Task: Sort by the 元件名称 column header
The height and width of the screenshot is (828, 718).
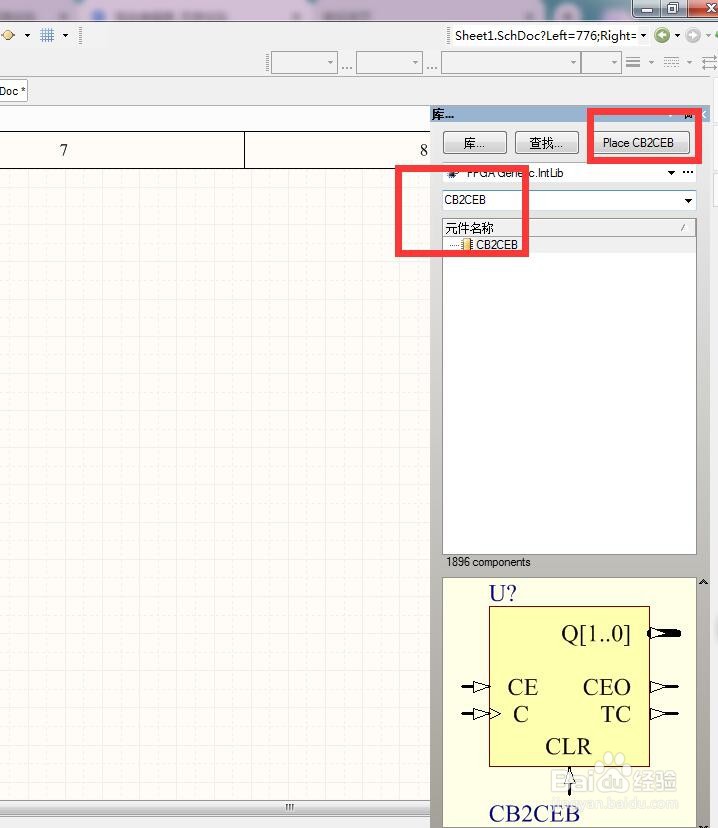Action: 569,228
